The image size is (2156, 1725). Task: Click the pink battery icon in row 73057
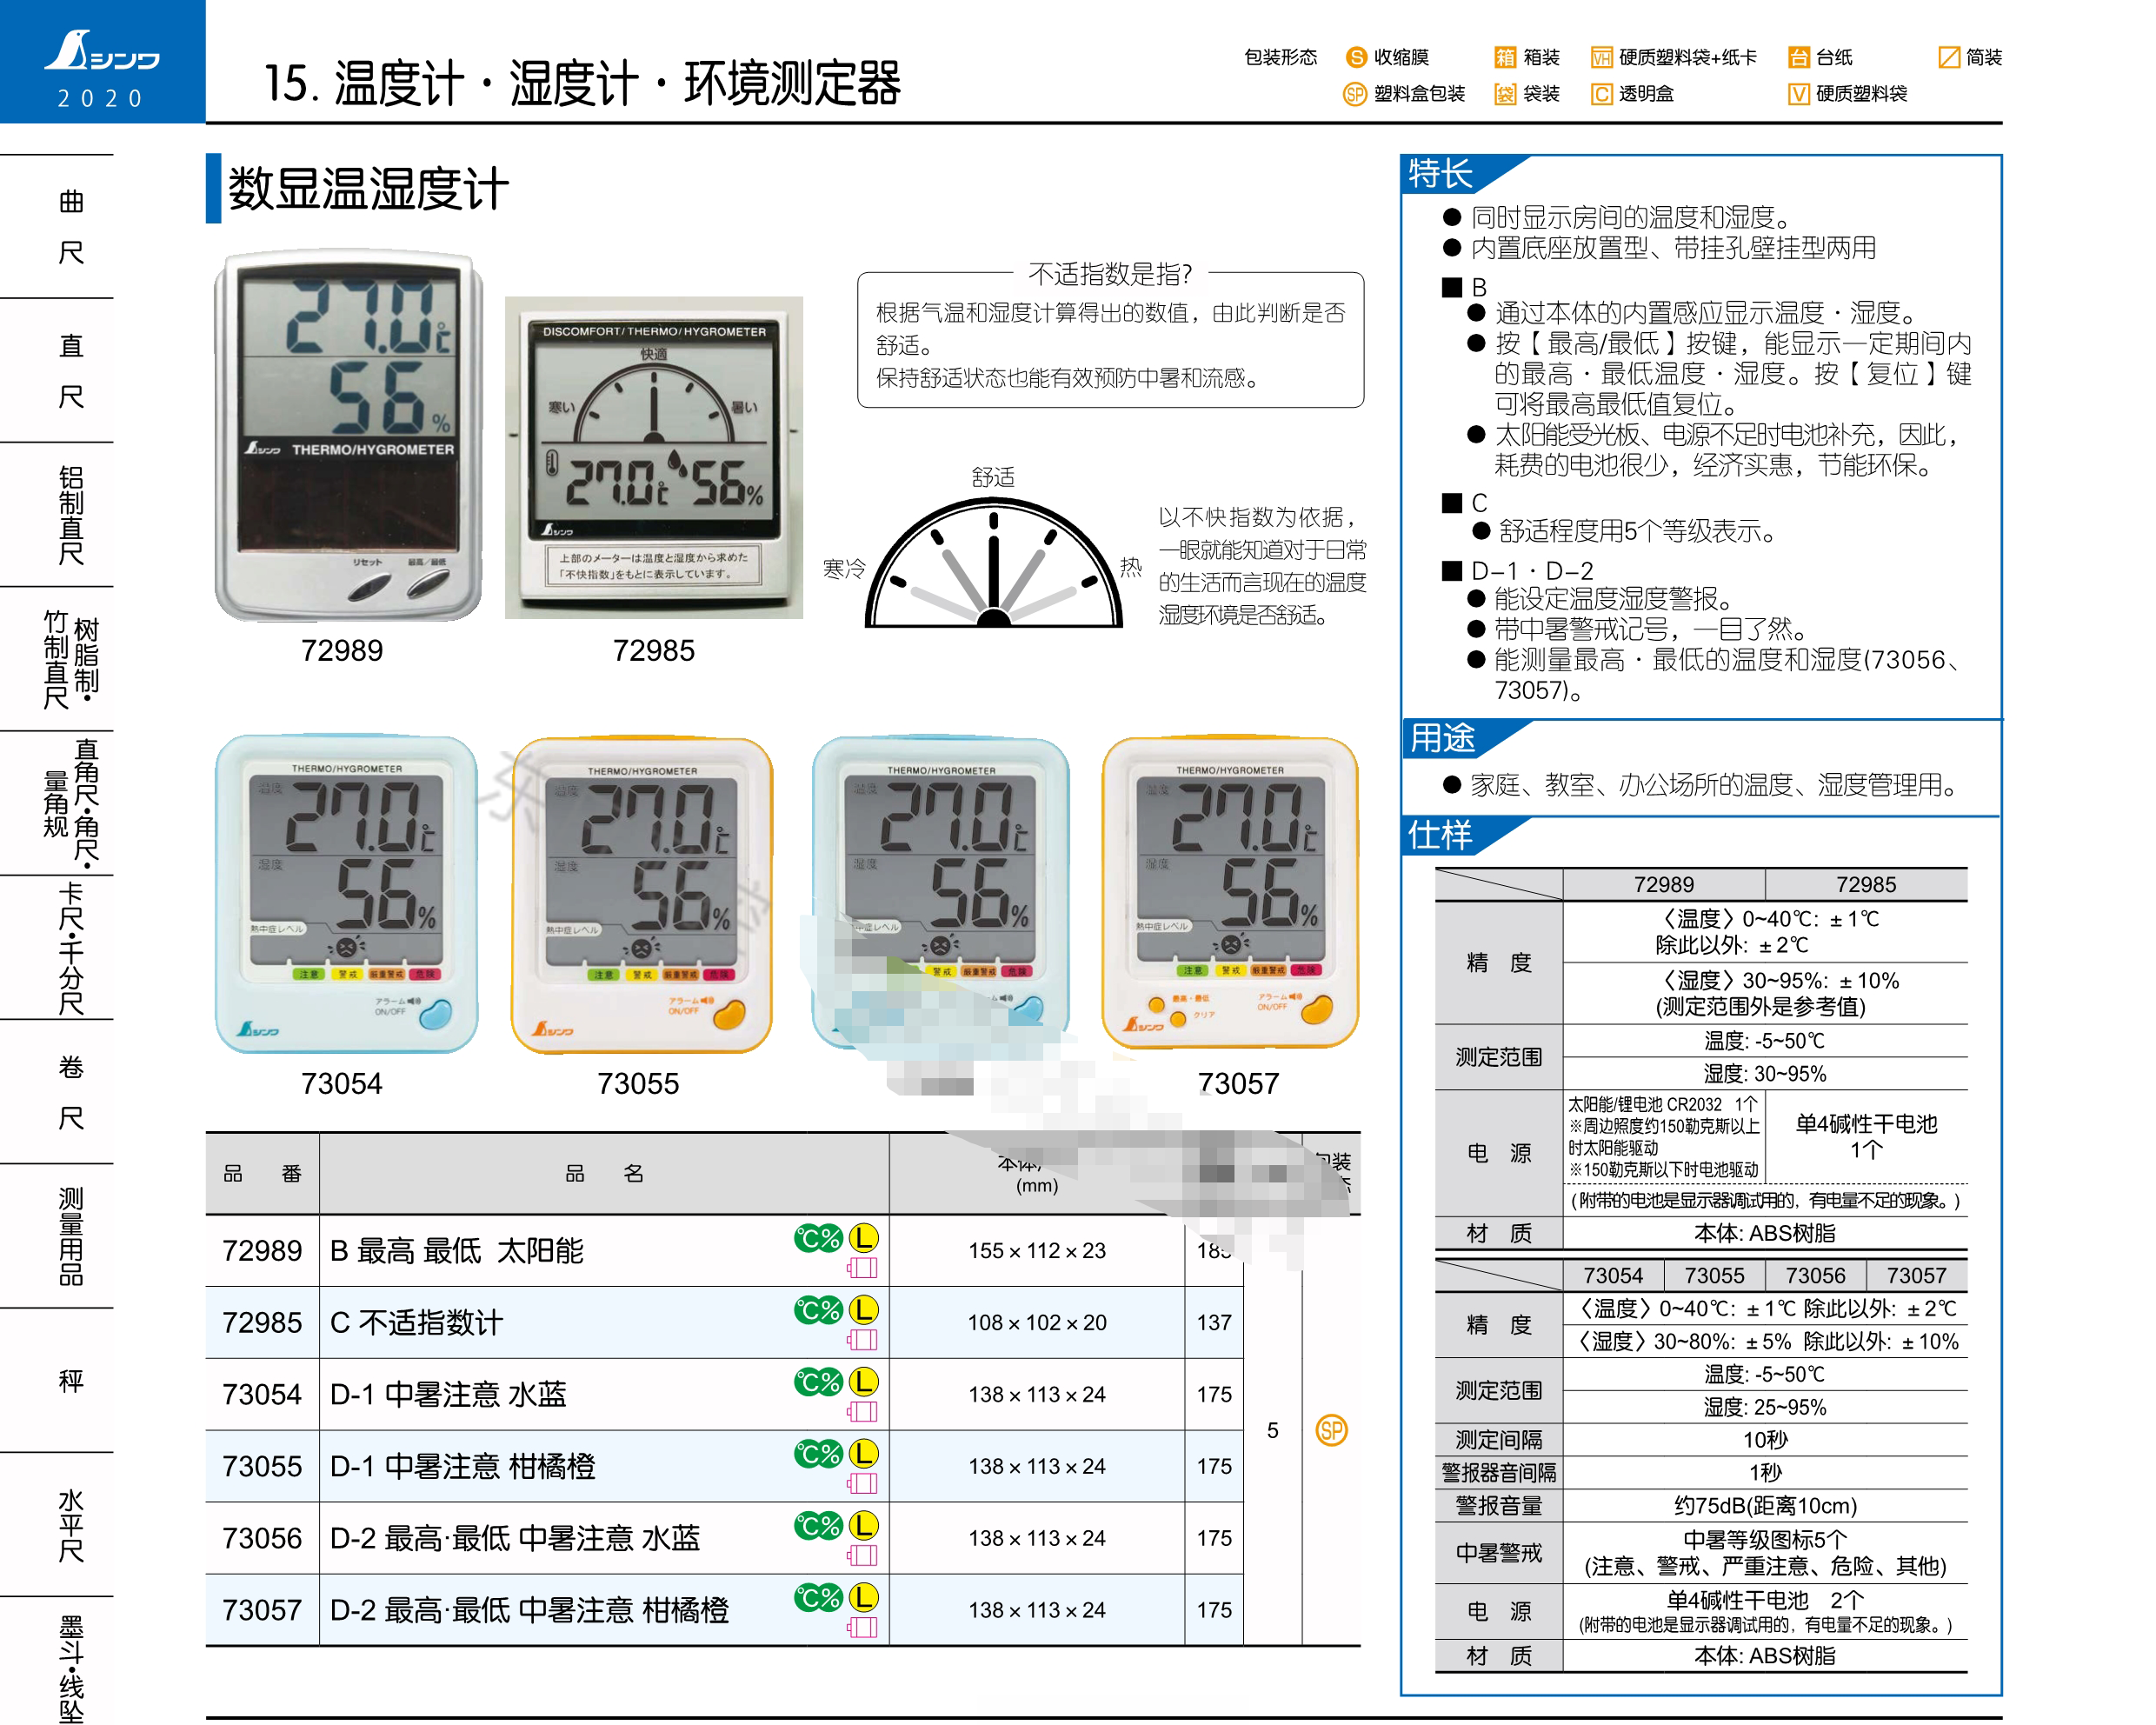862,1628
